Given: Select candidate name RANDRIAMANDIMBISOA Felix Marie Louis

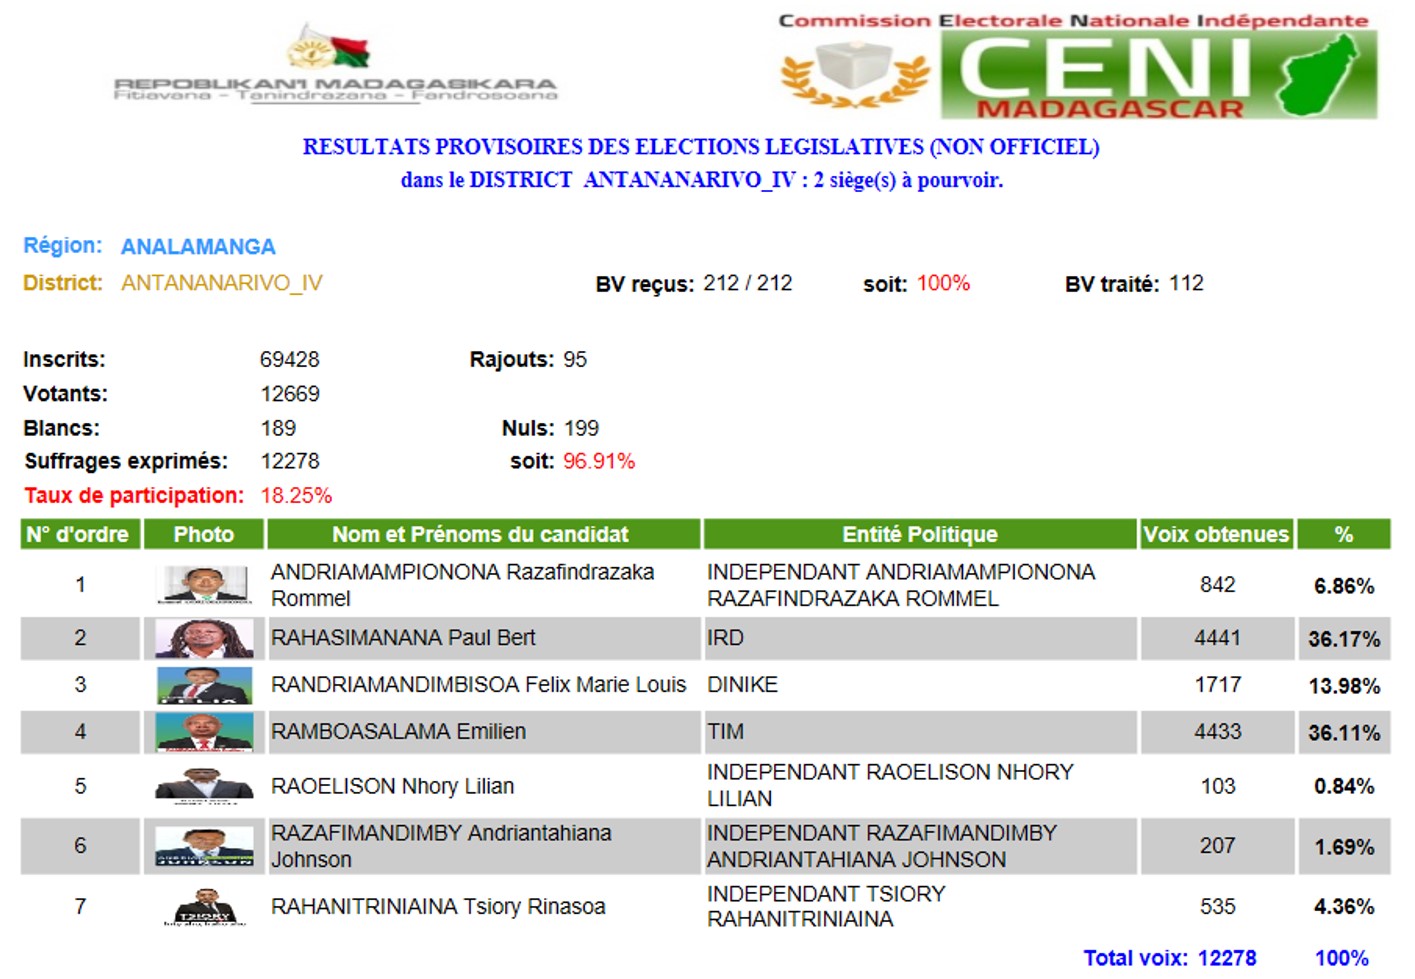Looking at the screenshot, I should 479,685.
